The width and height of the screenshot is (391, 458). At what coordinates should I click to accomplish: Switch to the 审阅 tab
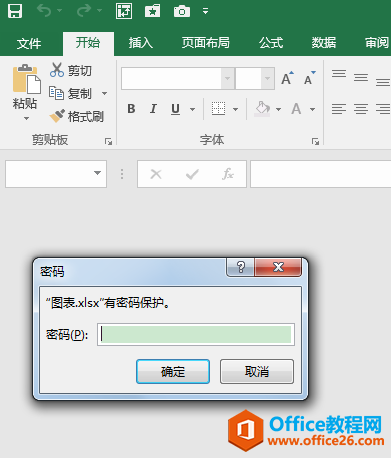pyautogui.click(x=377, y=43)
